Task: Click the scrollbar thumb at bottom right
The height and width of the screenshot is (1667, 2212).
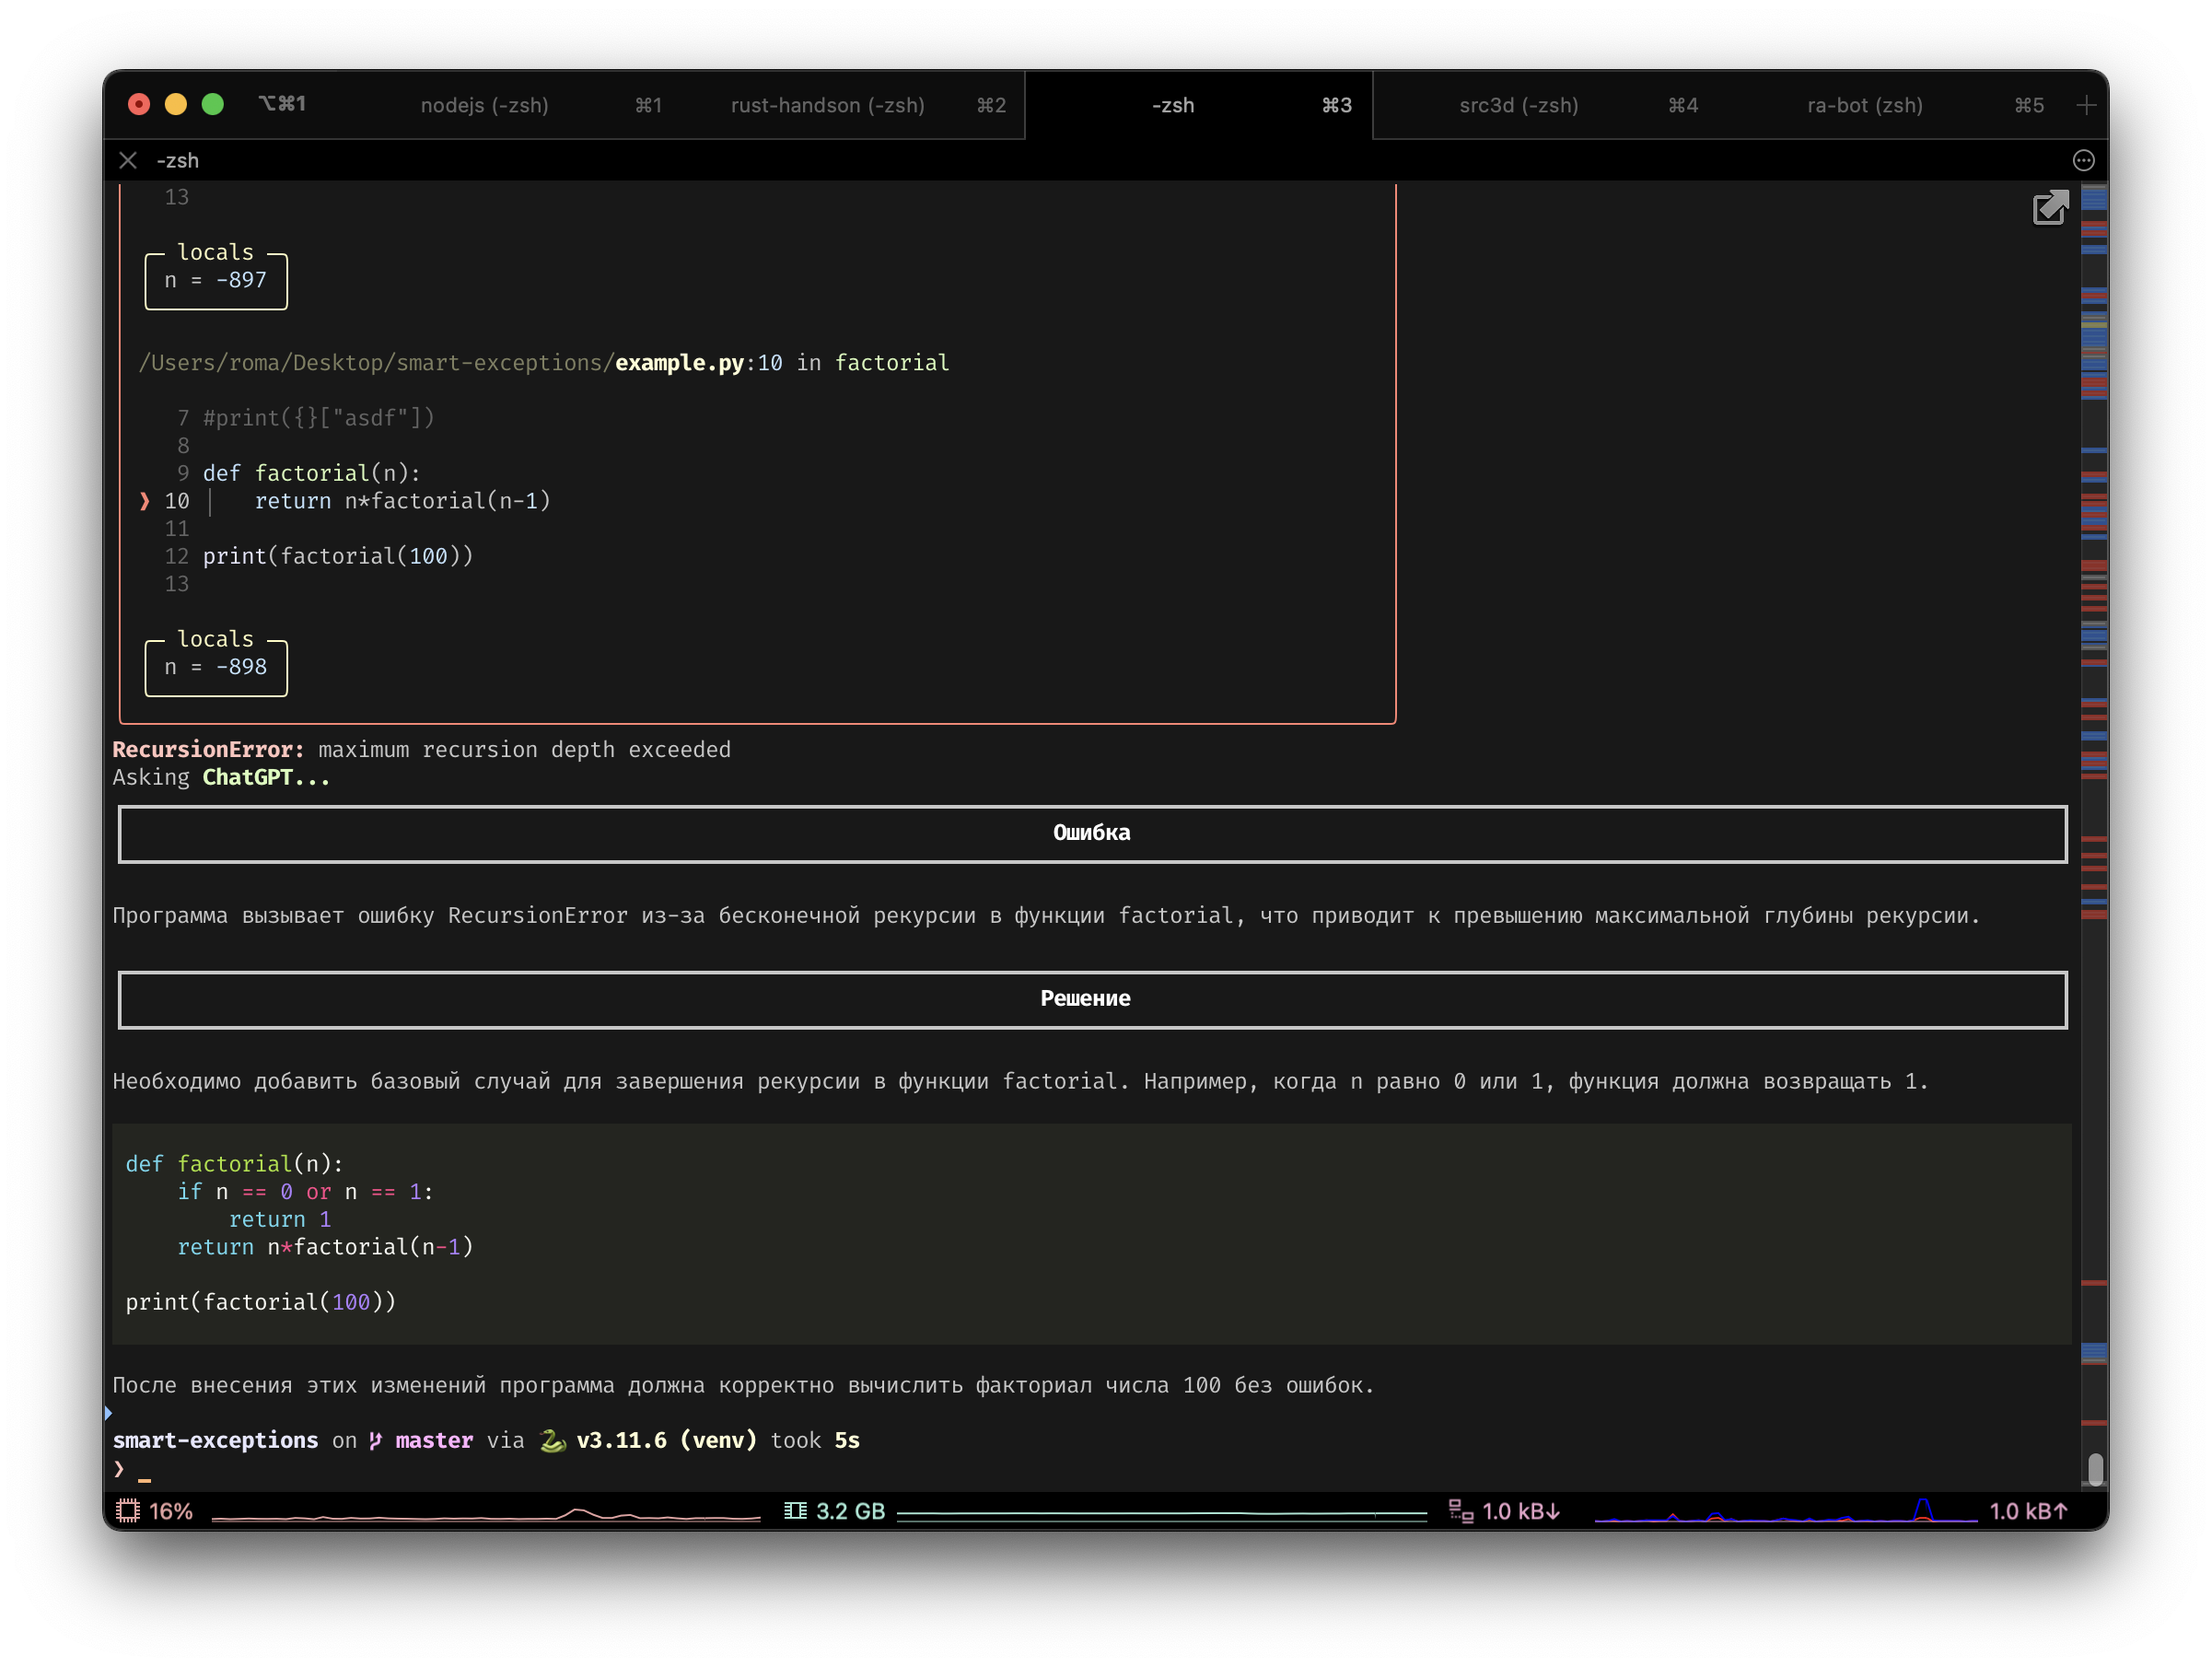Action: coord(2095,1469)
